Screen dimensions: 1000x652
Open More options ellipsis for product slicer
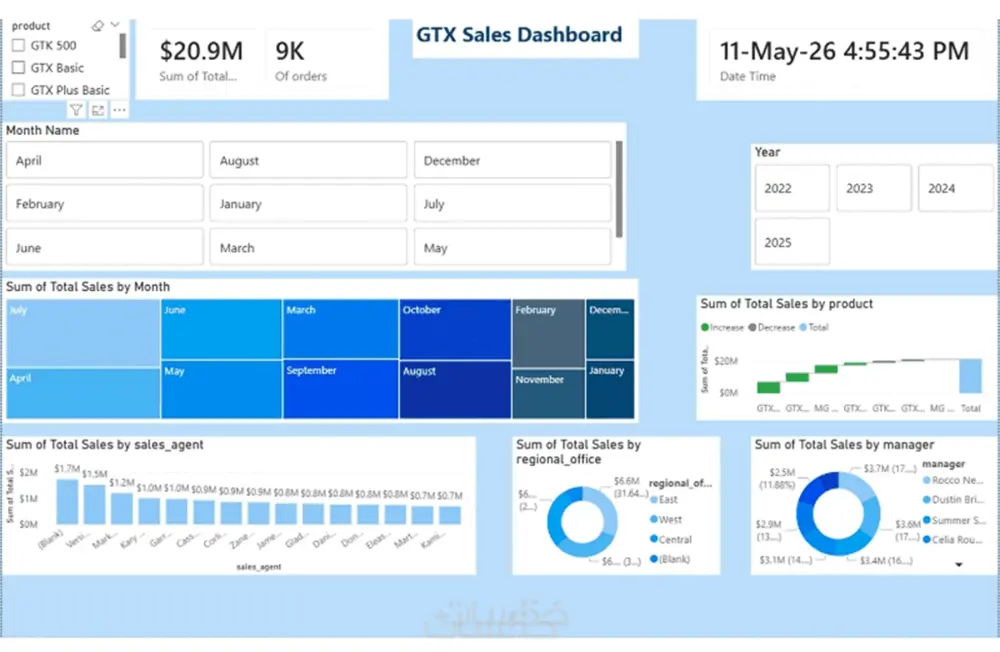(119, 110)
